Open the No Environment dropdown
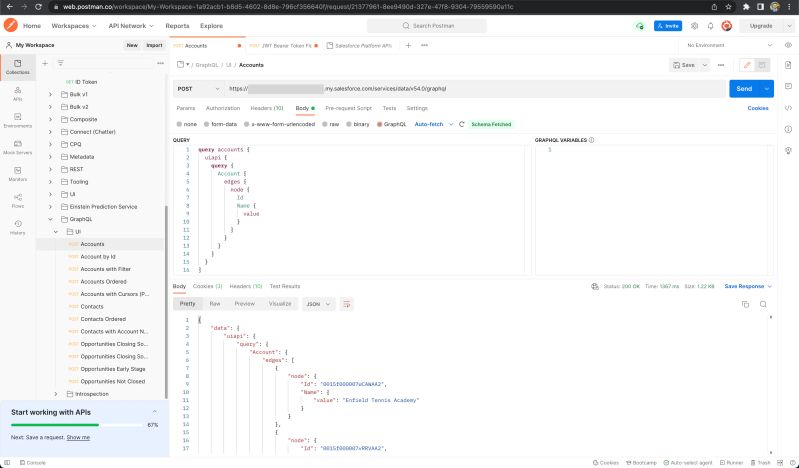This screenshot has width=799, height=468. point(729,45)
